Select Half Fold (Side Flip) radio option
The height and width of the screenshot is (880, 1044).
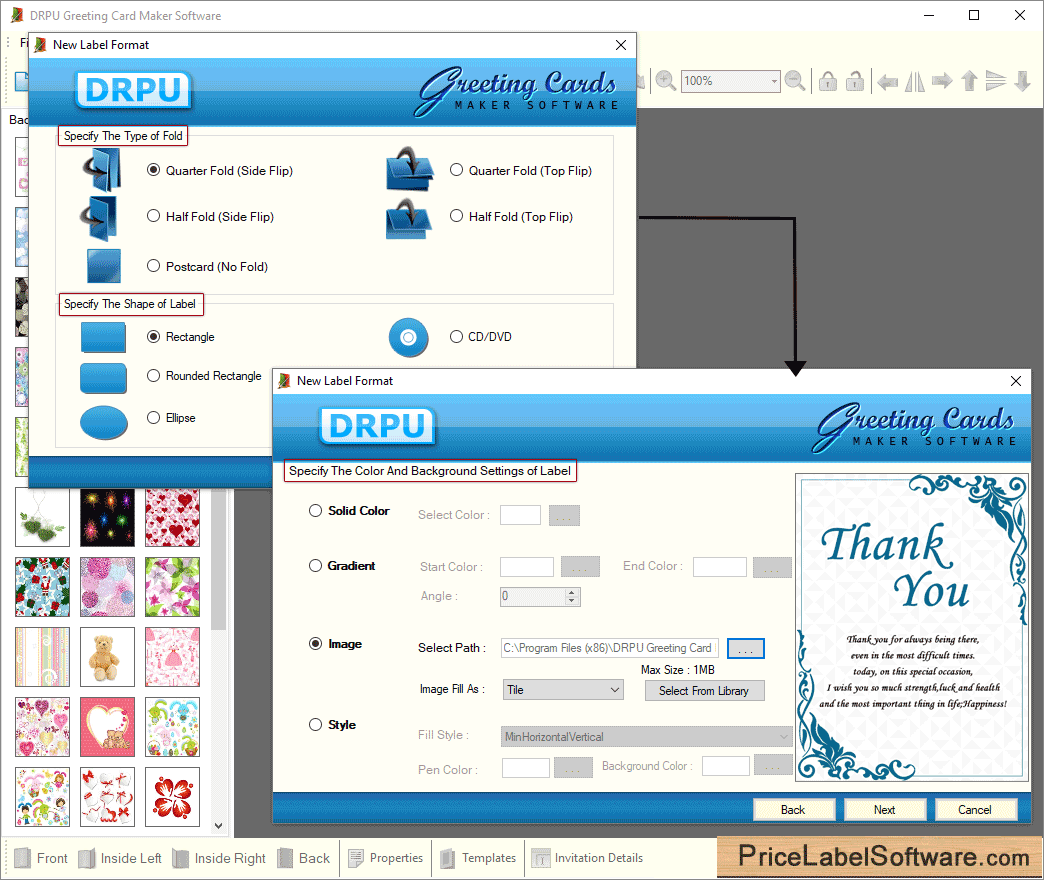point(154,216)
